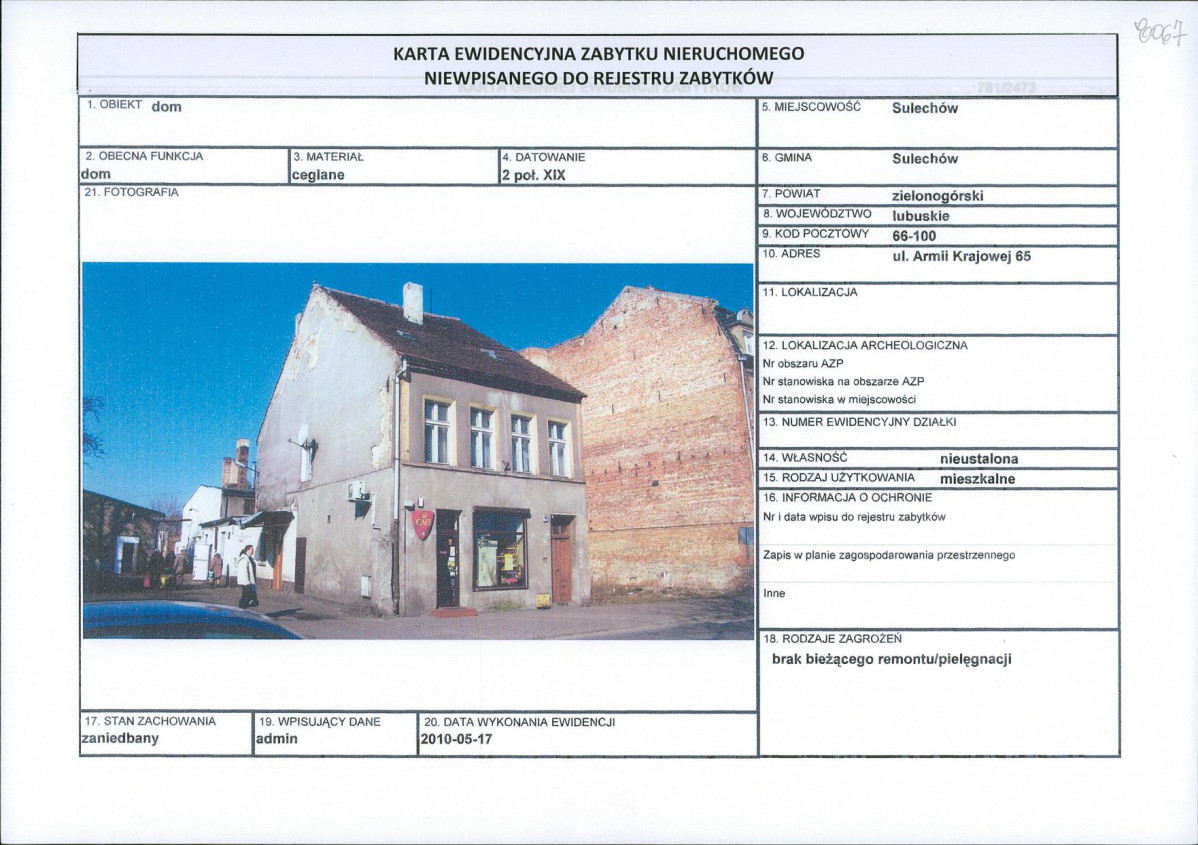This screenshot has width=1198, height=845.
Task: Click the record date "2010-05-17"
Action: [456, 740]
